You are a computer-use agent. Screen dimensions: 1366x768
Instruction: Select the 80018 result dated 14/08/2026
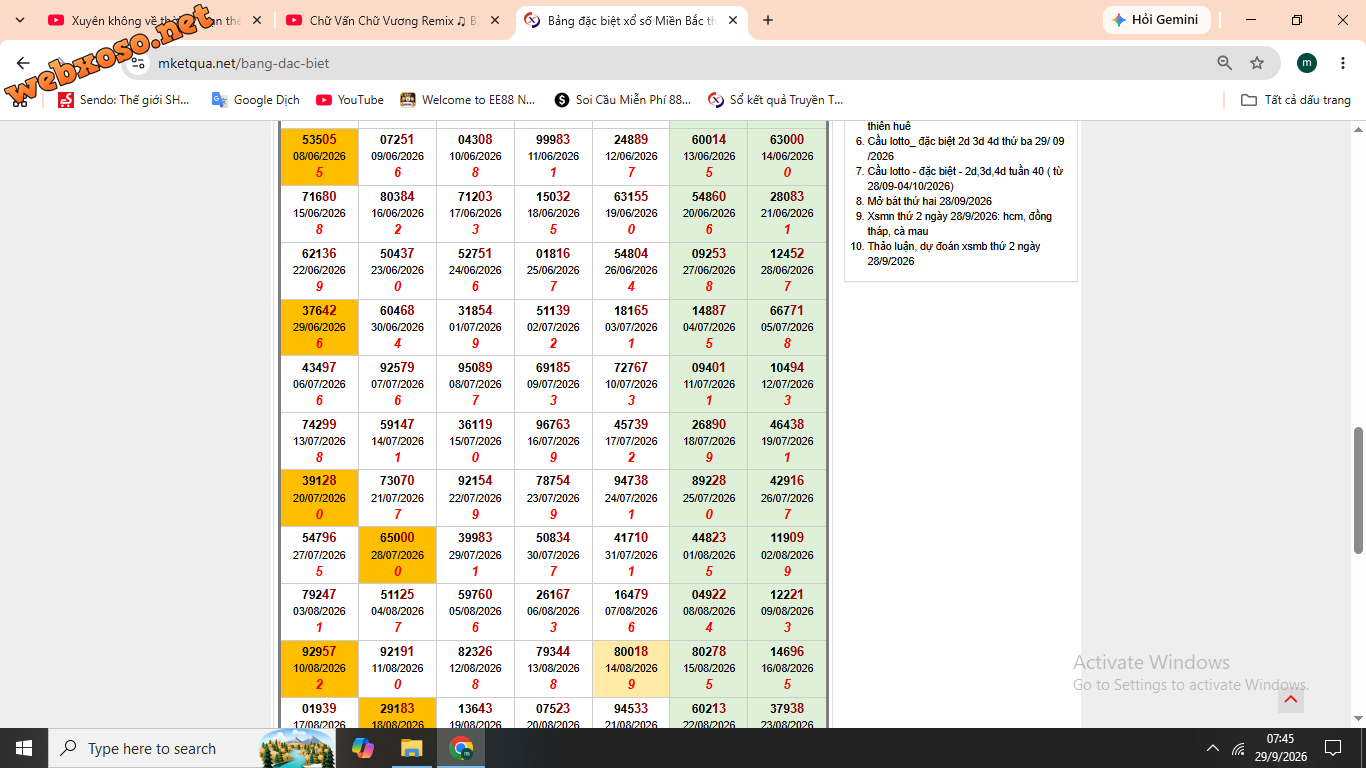pyautogui.click(x=631, y=668)
